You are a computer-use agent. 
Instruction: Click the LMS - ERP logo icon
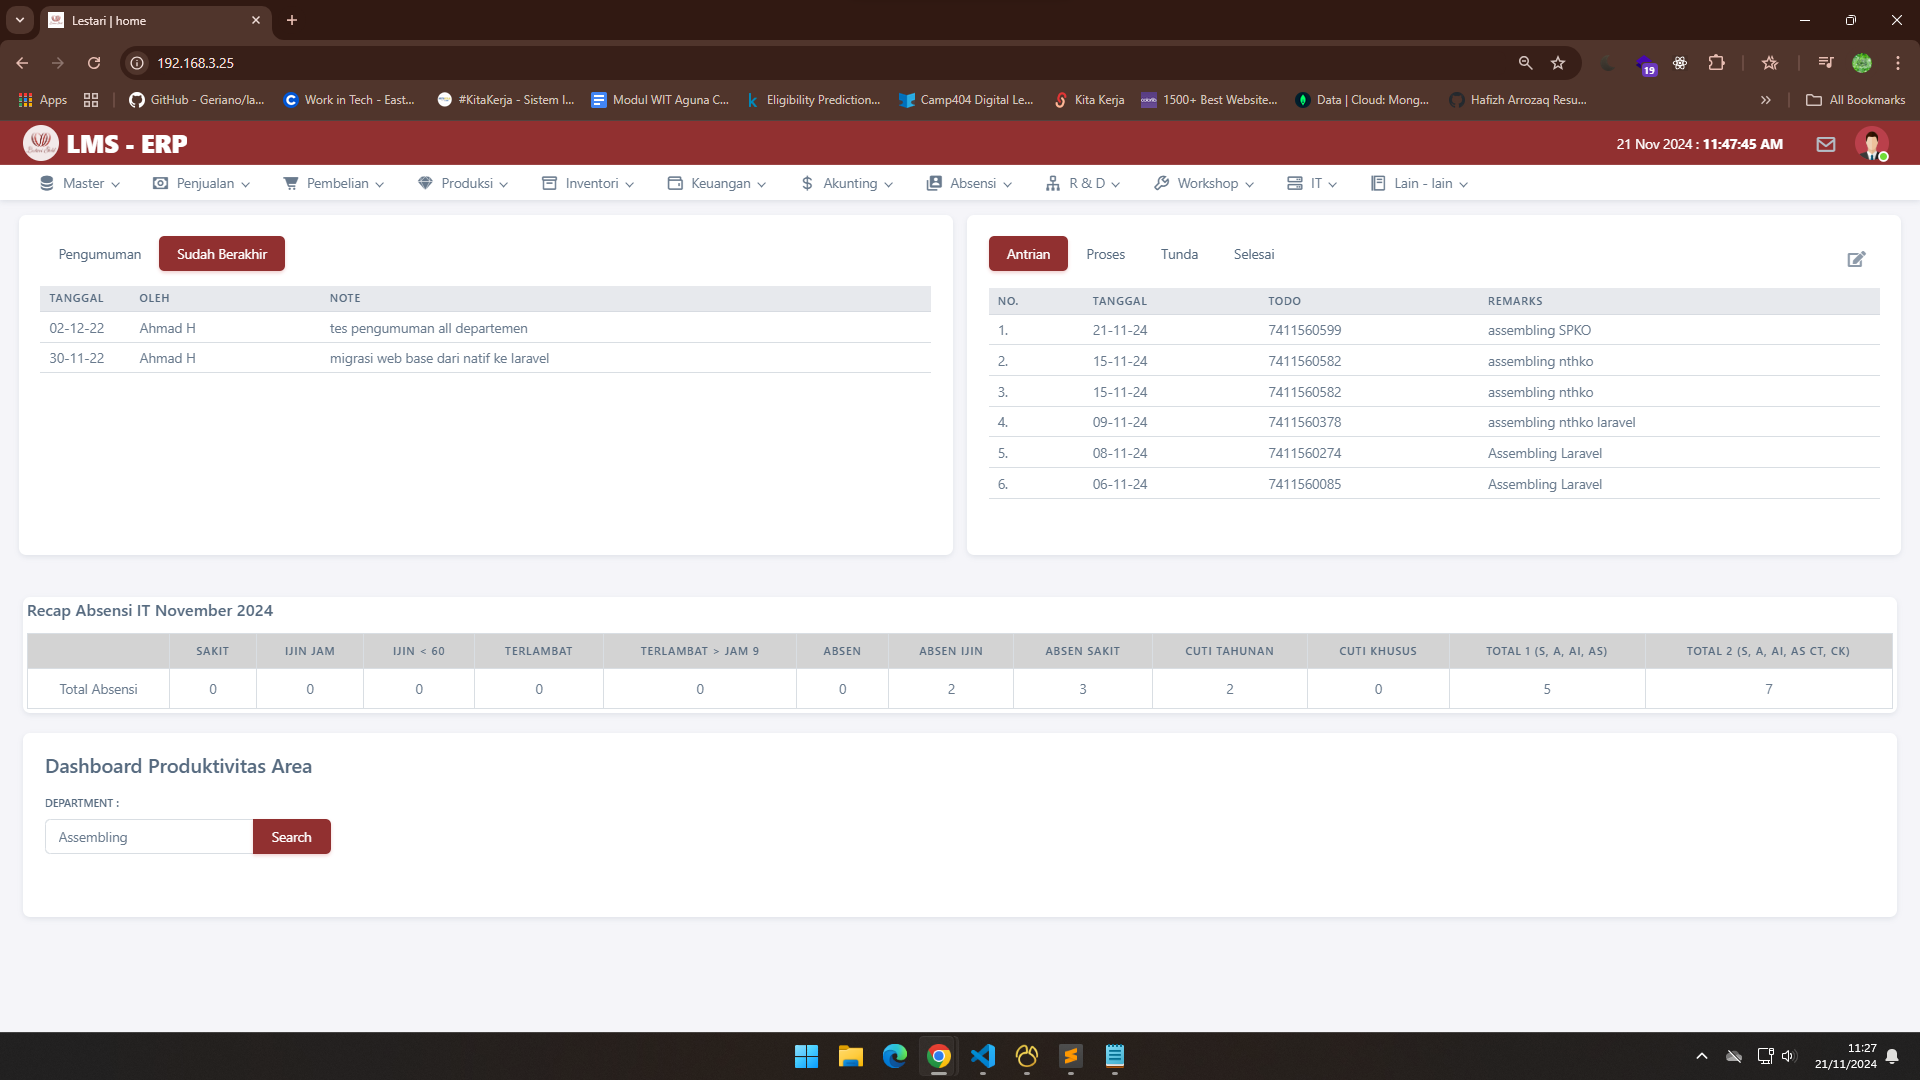pyautogui.click(x=41, y=144)
